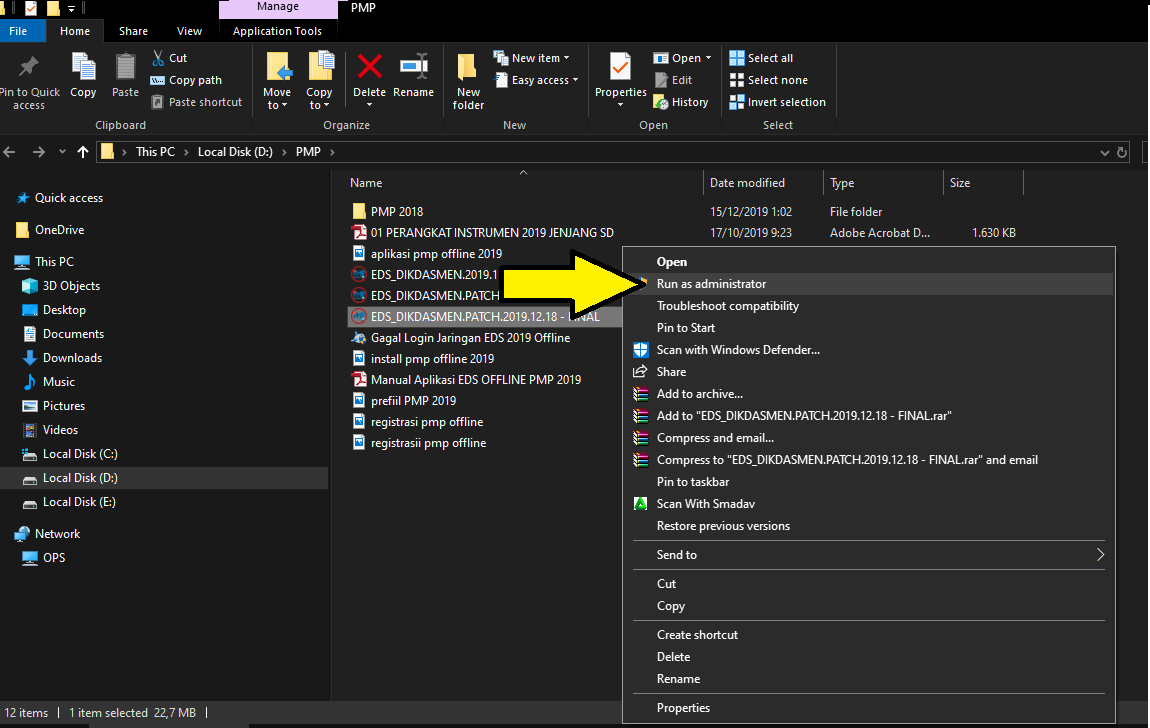Click the Cut scissors icon
The height and width of the screenshot is (728, 1150).
coord(158,58)
